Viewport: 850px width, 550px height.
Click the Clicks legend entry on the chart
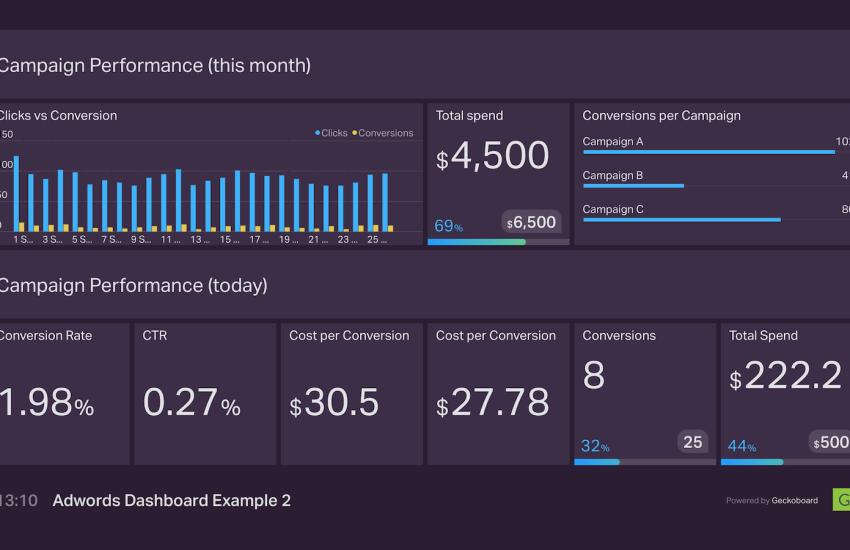[331, 133]
